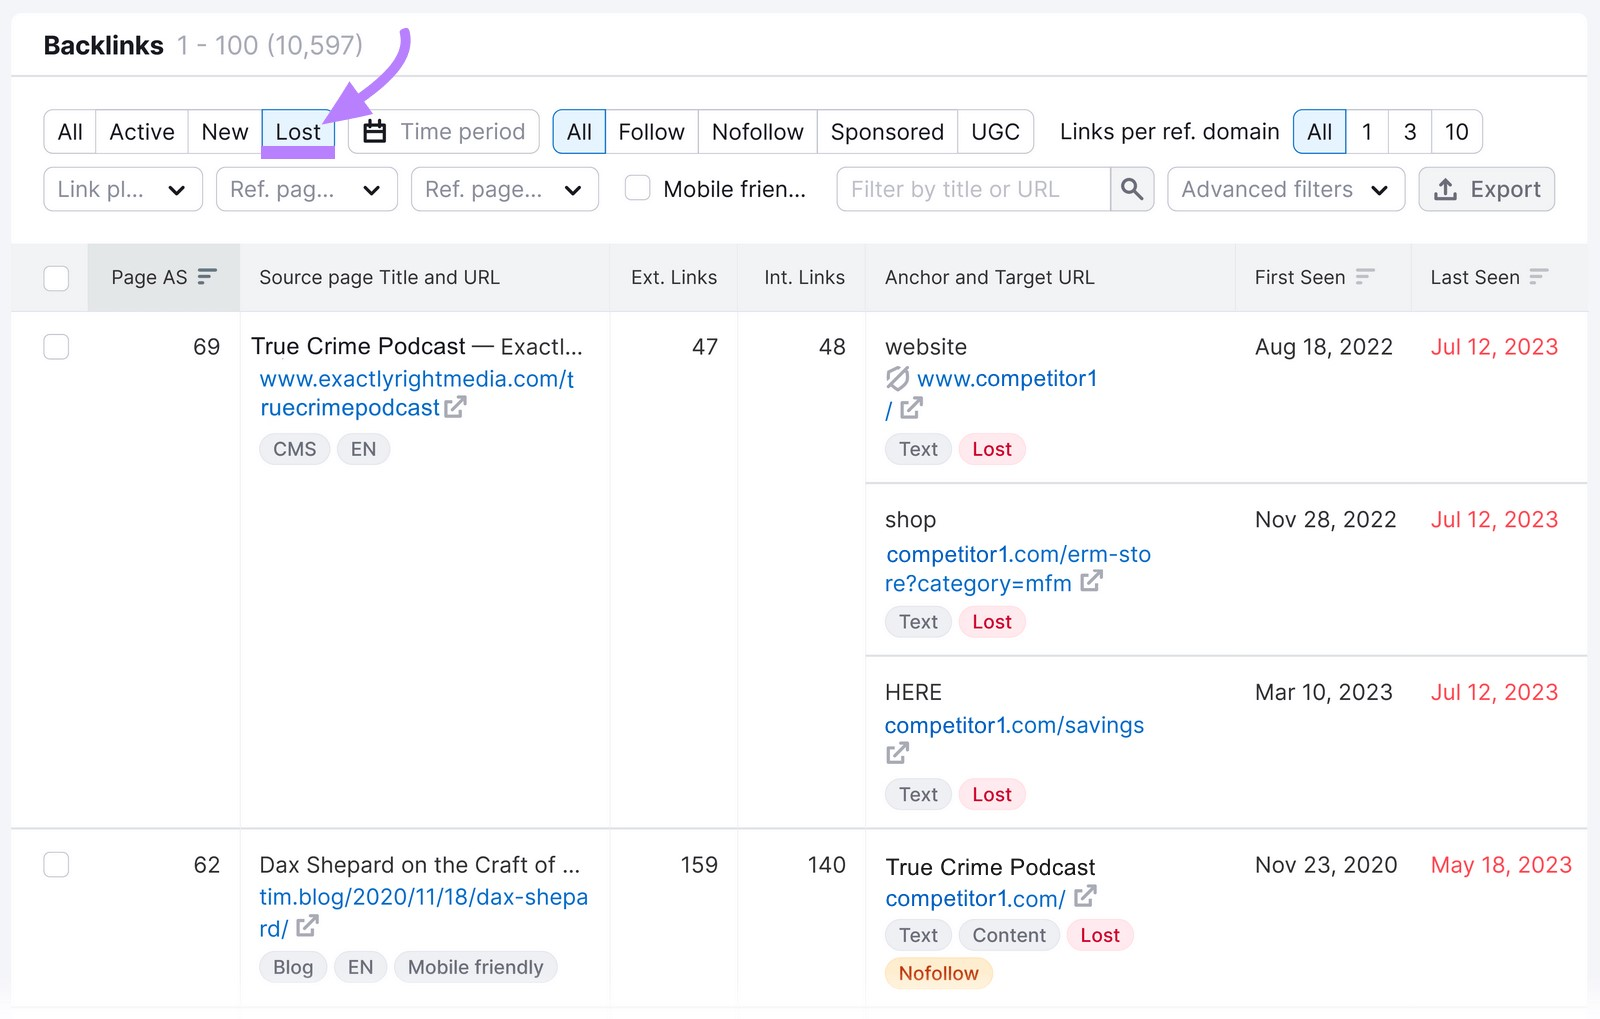Sort by the Last Seen column icon

pos(1541,277)
